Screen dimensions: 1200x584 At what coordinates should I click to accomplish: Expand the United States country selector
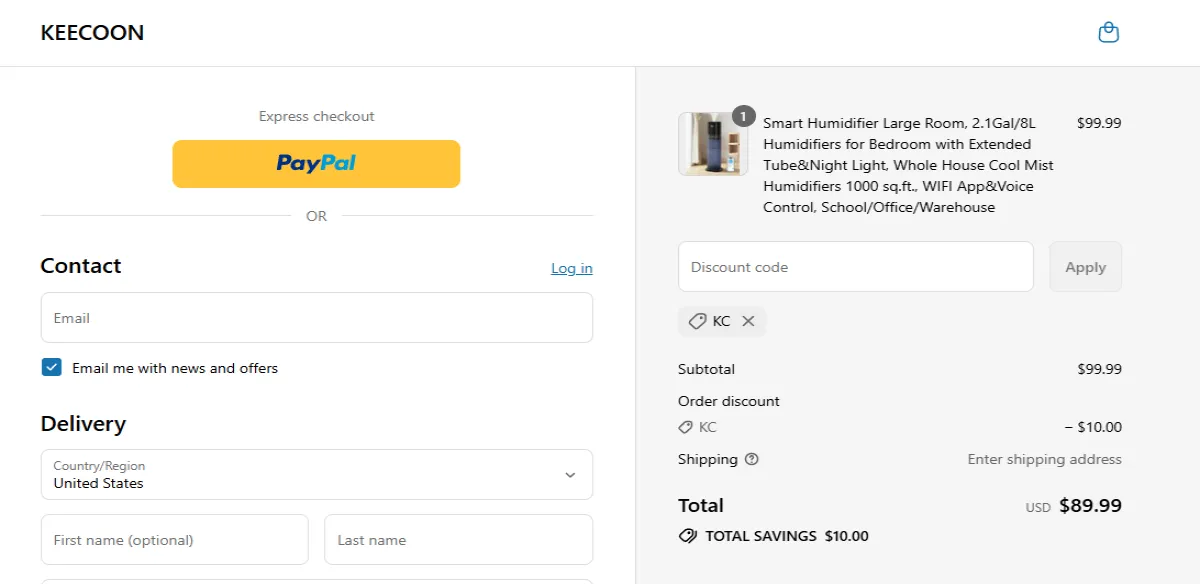click(x=316, y=474)
